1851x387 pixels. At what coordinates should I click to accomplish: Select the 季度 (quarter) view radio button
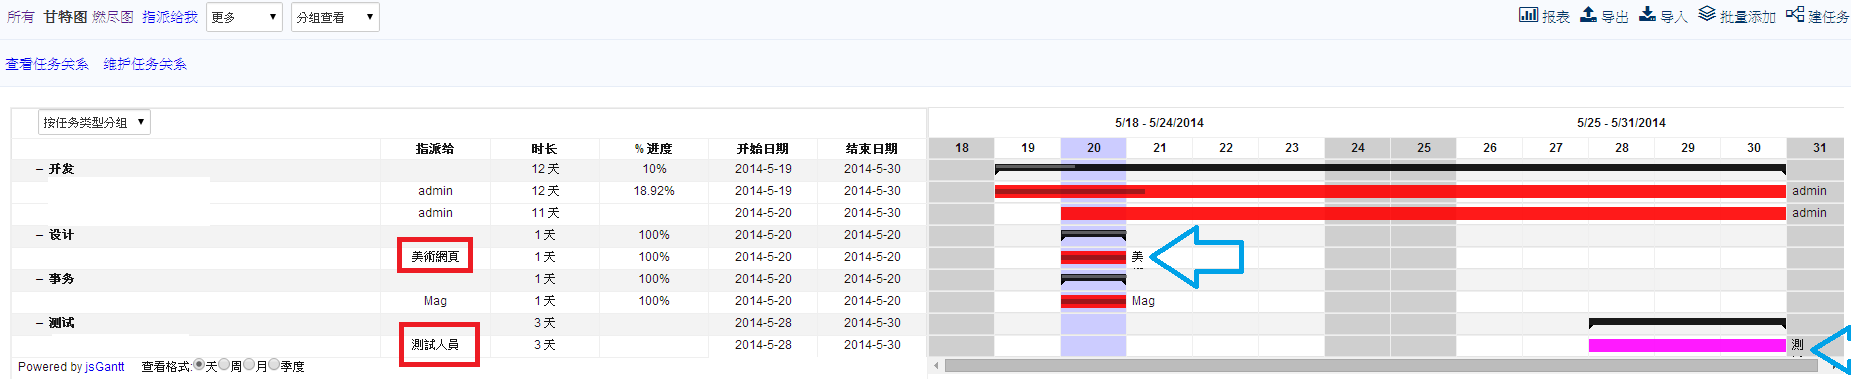274,365
